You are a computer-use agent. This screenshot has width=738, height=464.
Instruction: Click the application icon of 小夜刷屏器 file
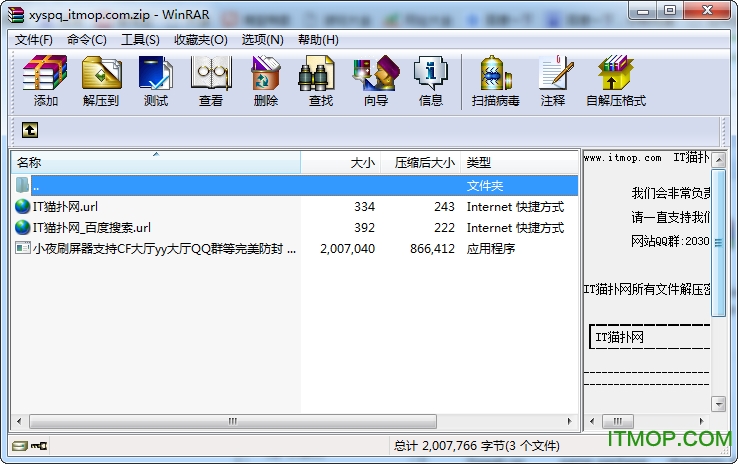(x=23, y=248)
